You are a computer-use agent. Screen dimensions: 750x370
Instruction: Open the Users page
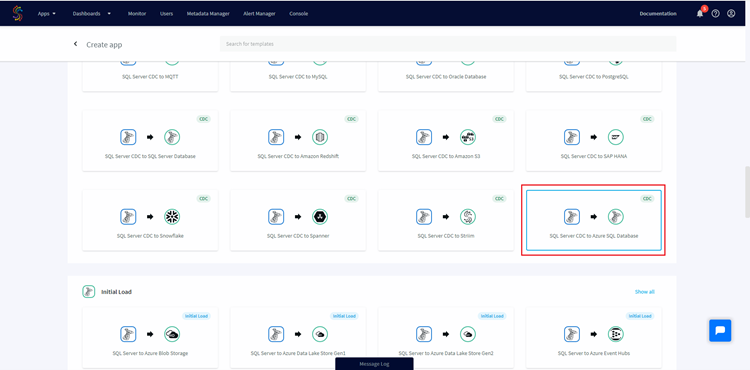166,13
